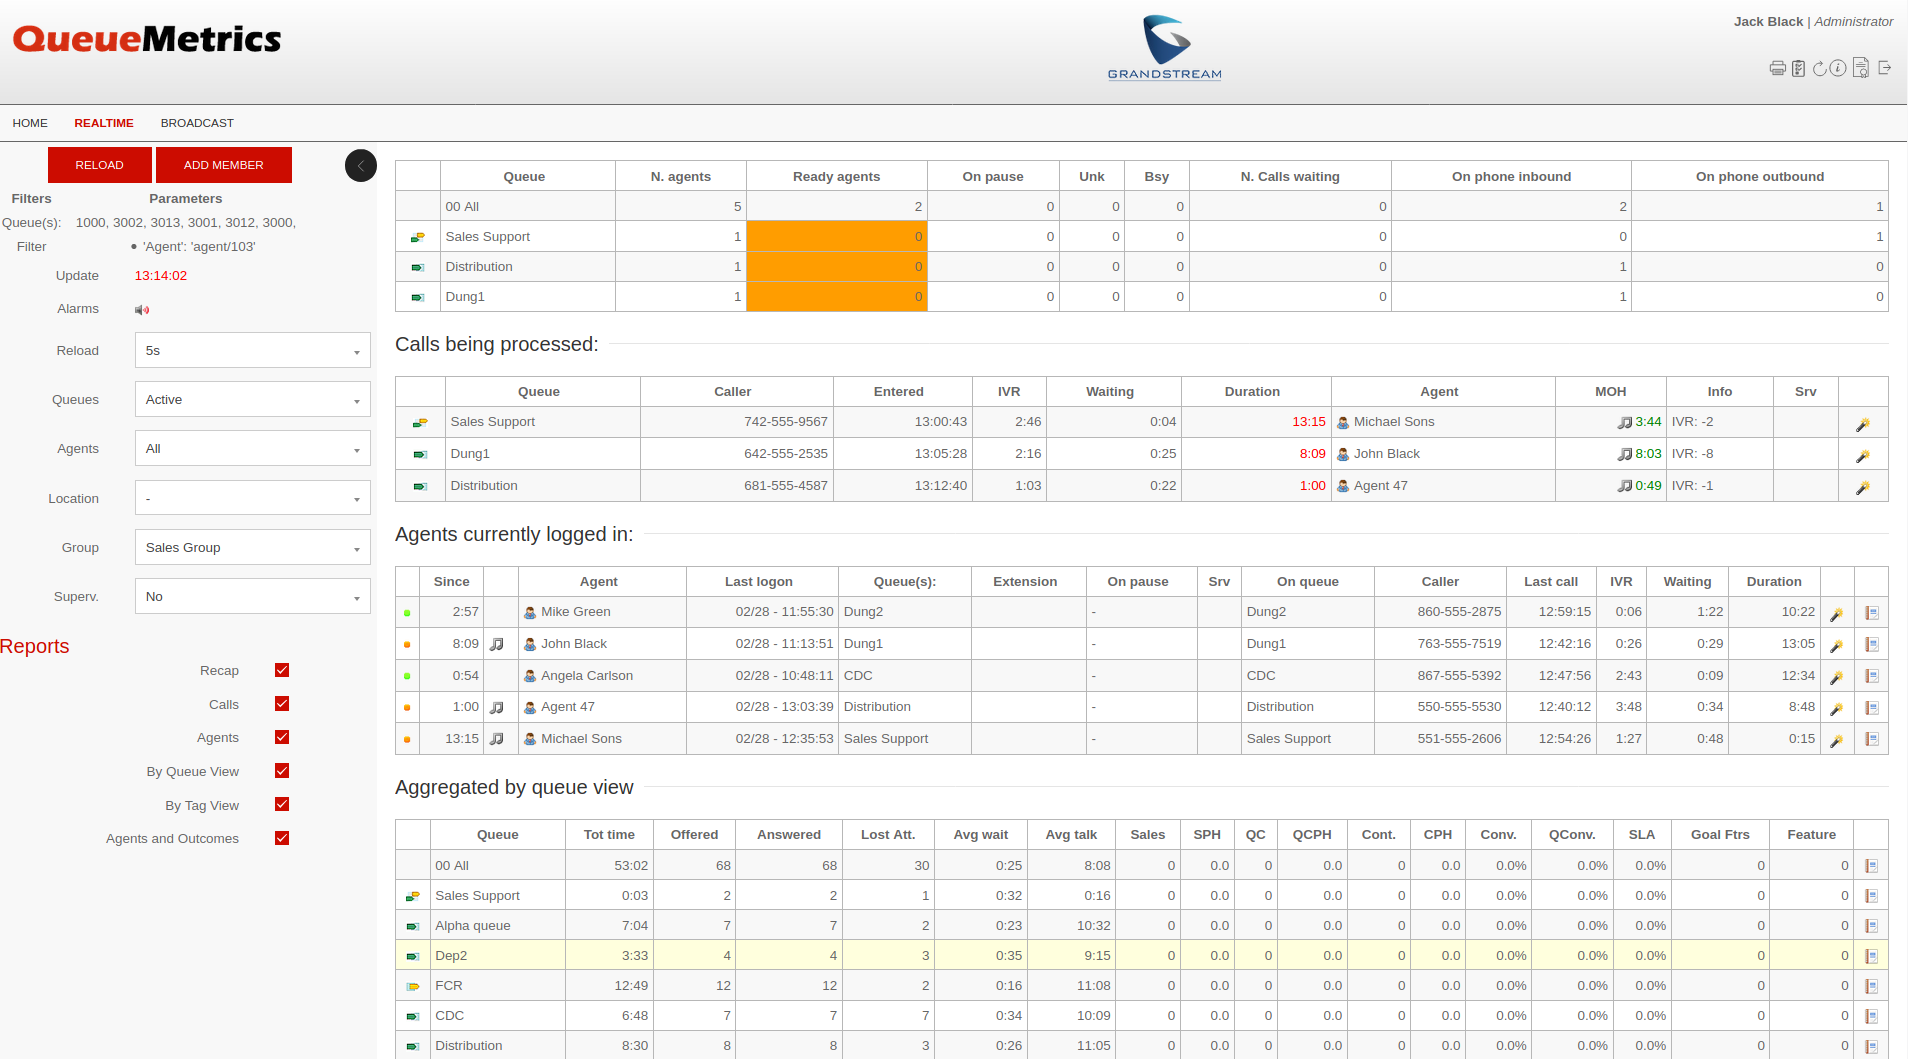Open details icon for Mike Green row
Image resolution: width=1908 pixels, height=1059 pixels.
point(1871,613)
